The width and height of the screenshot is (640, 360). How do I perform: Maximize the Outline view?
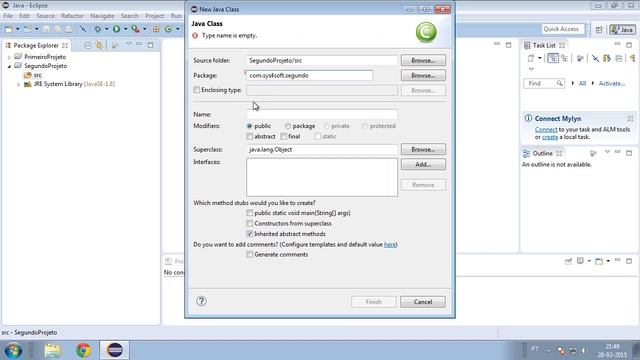point(629,153)
